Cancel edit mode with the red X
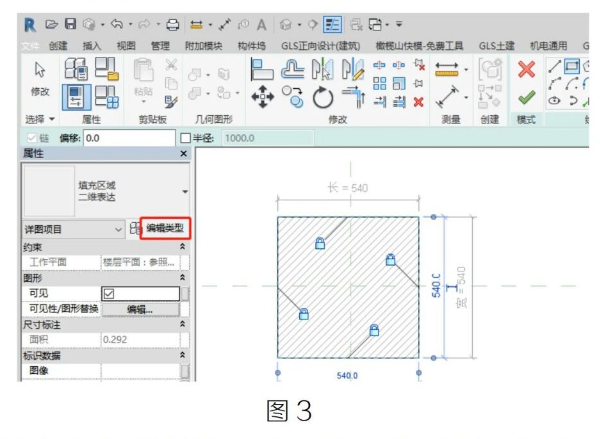Image resolution: width=600 pixels, height=439 pixels. point(527,70)
